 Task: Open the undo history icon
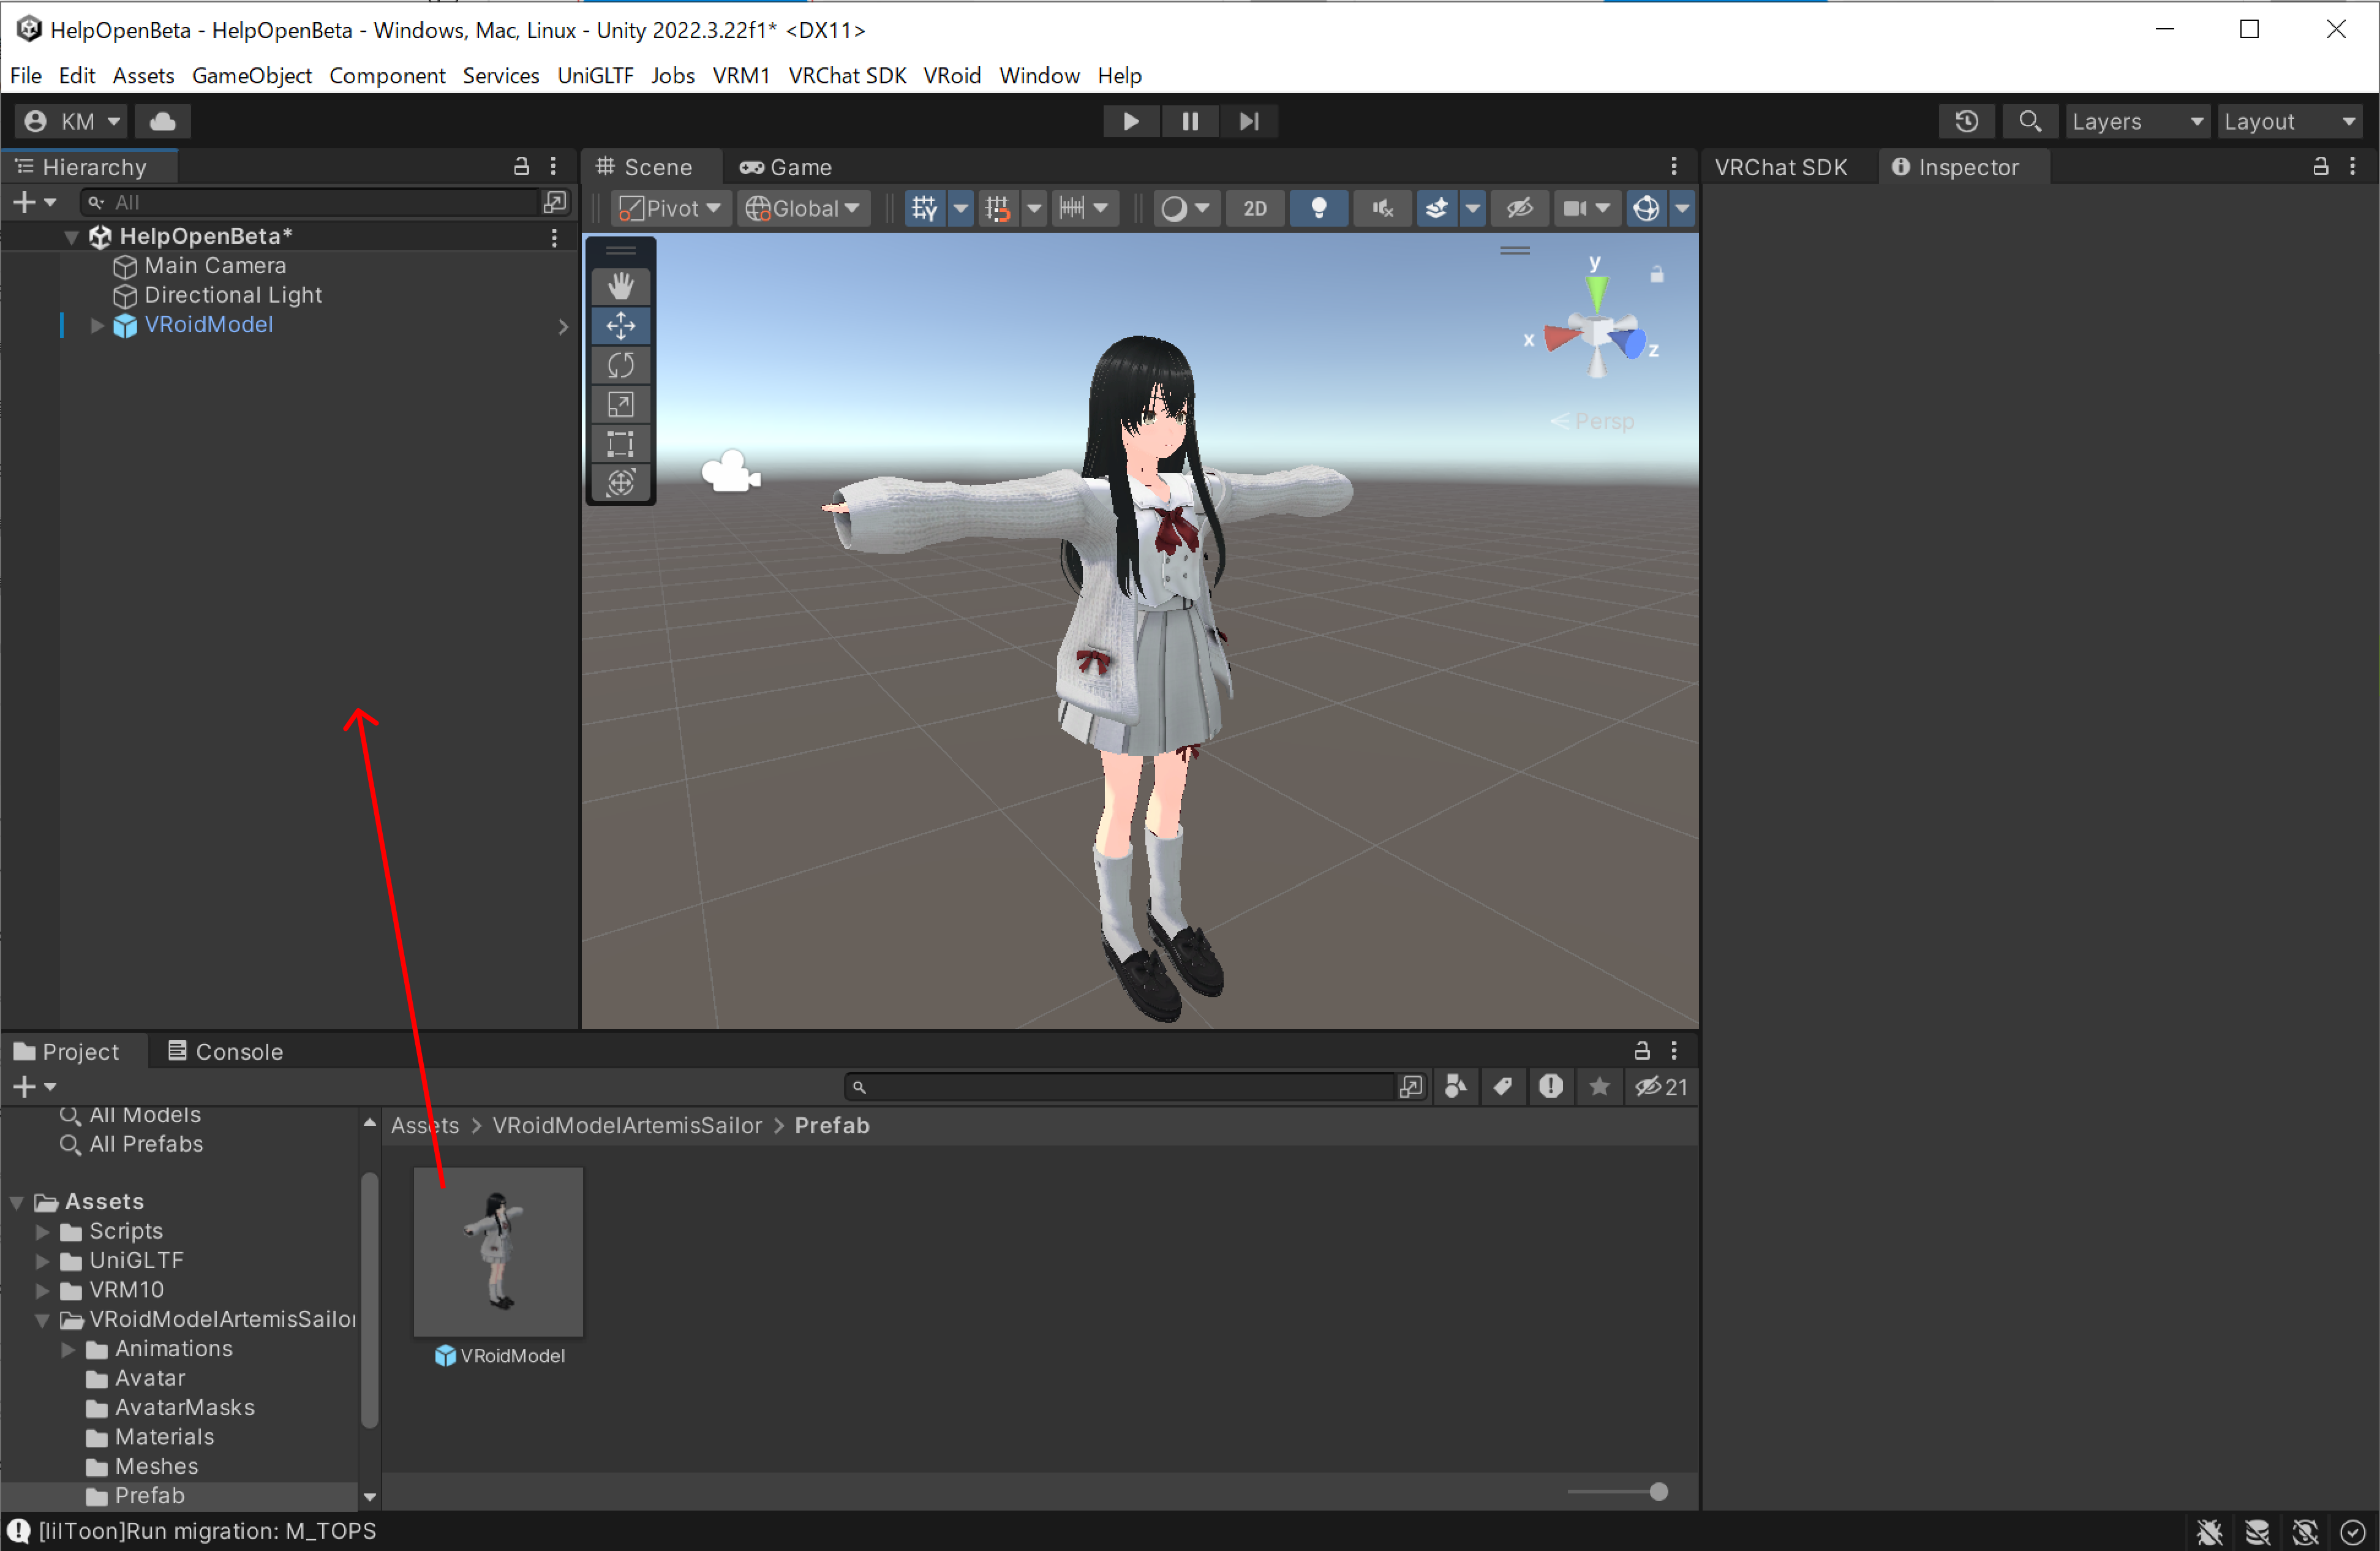pyautogui.click(x=1966, y=121)
